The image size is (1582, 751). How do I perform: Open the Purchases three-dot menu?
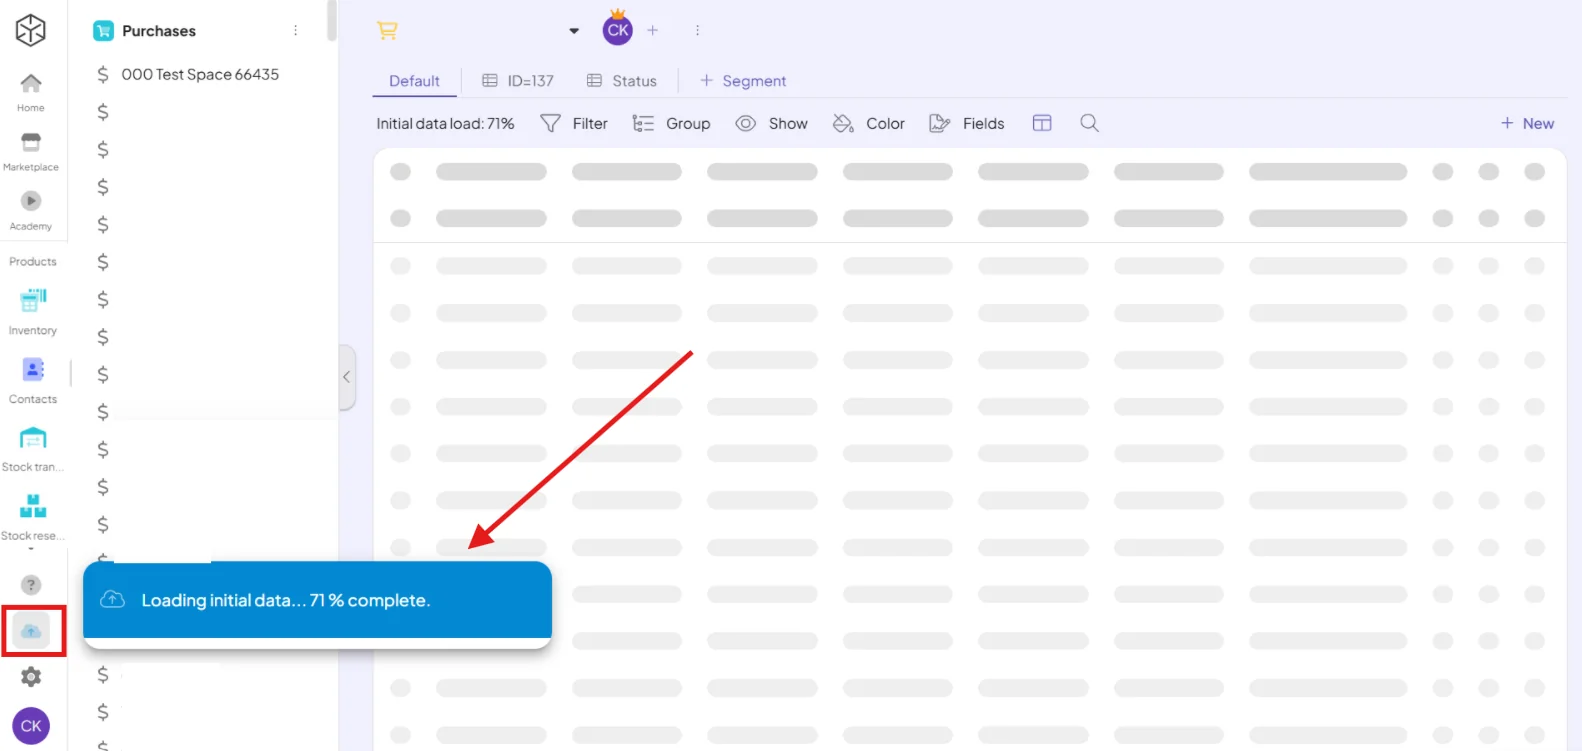(295, 31)
